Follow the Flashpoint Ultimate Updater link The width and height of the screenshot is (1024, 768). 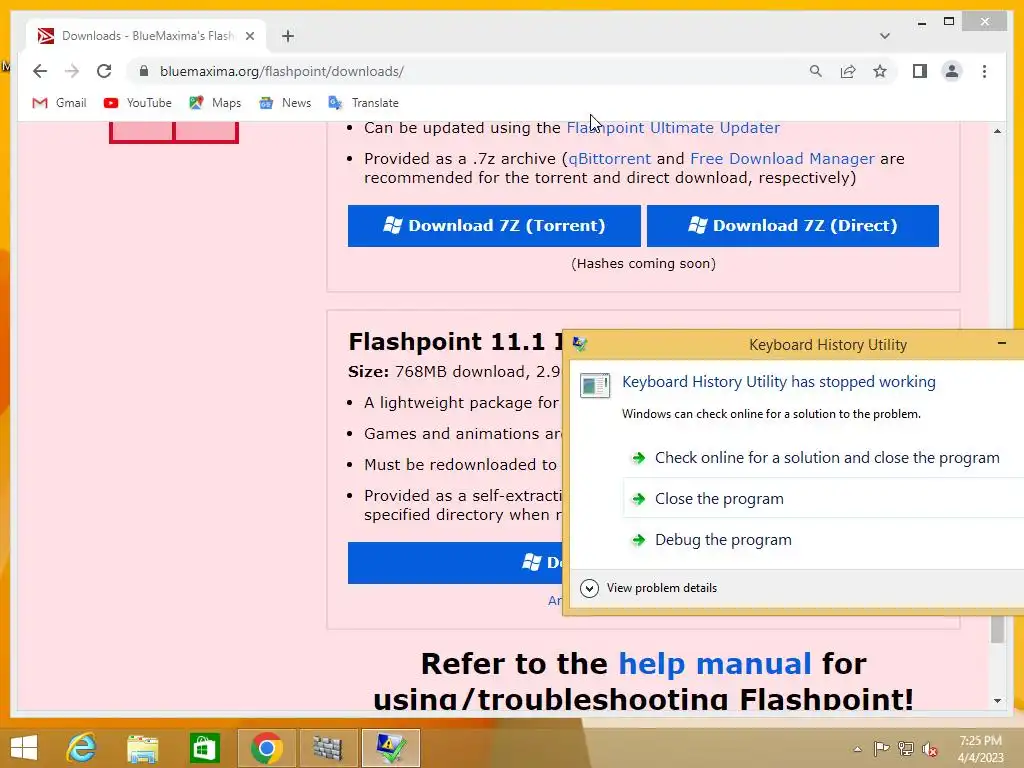click(x=673, y=128)
